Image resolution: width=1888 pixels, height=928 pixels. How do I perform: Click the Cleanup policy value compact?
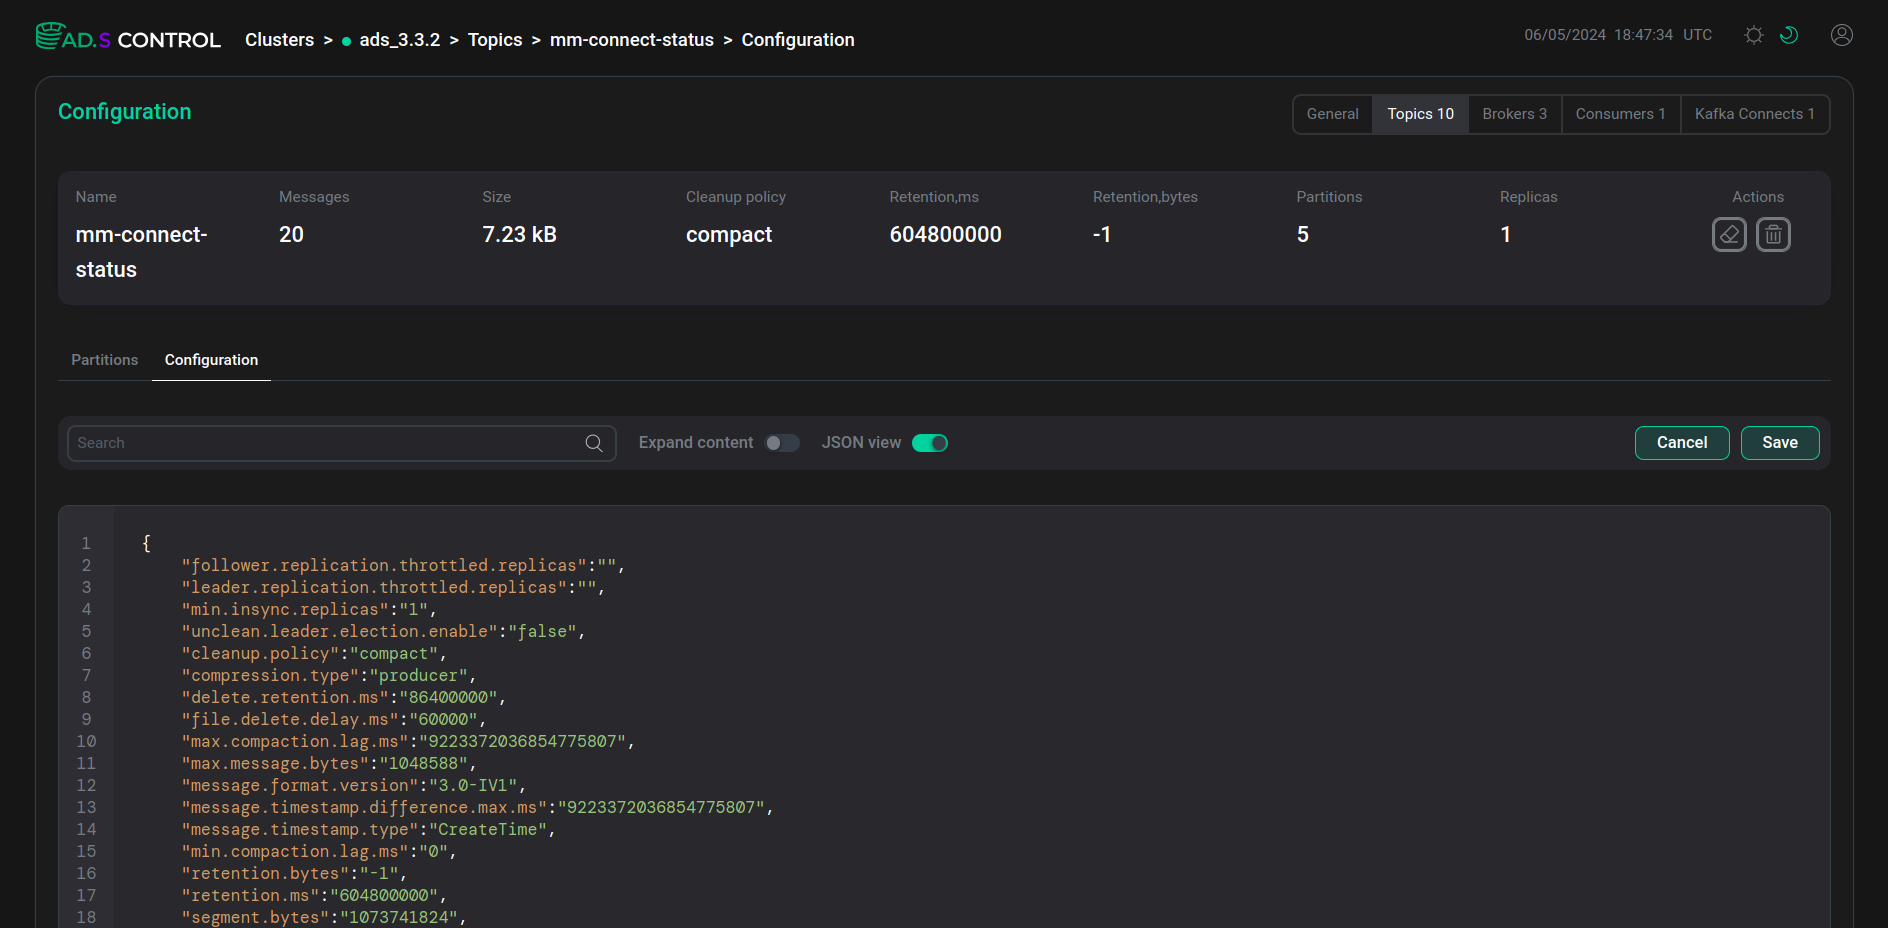click(729, 235)
